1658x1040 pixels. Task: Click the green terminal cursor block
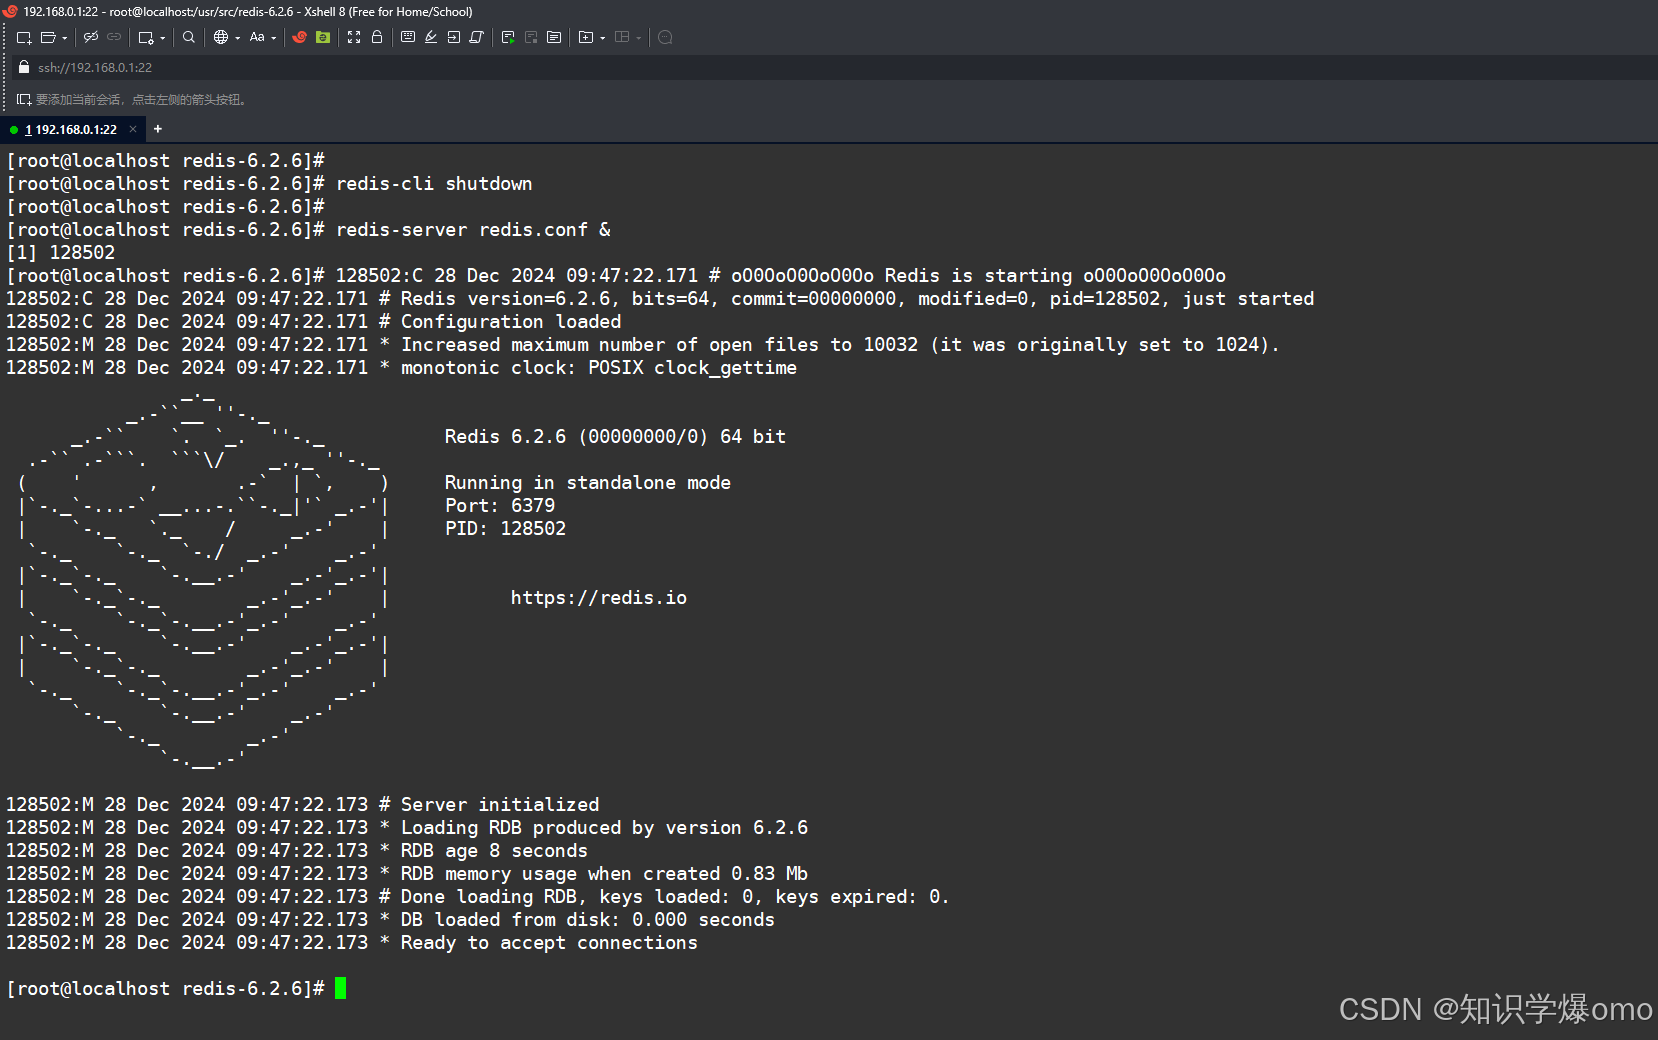pyautogui.click(x=341, y=988)
